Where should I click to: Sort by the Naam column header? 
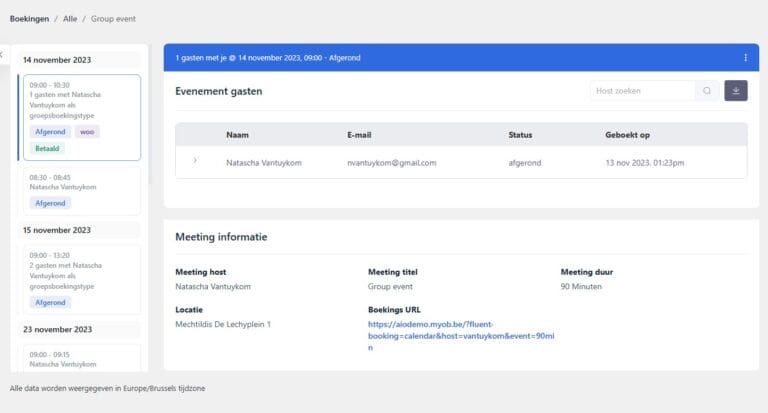point(237,135)
